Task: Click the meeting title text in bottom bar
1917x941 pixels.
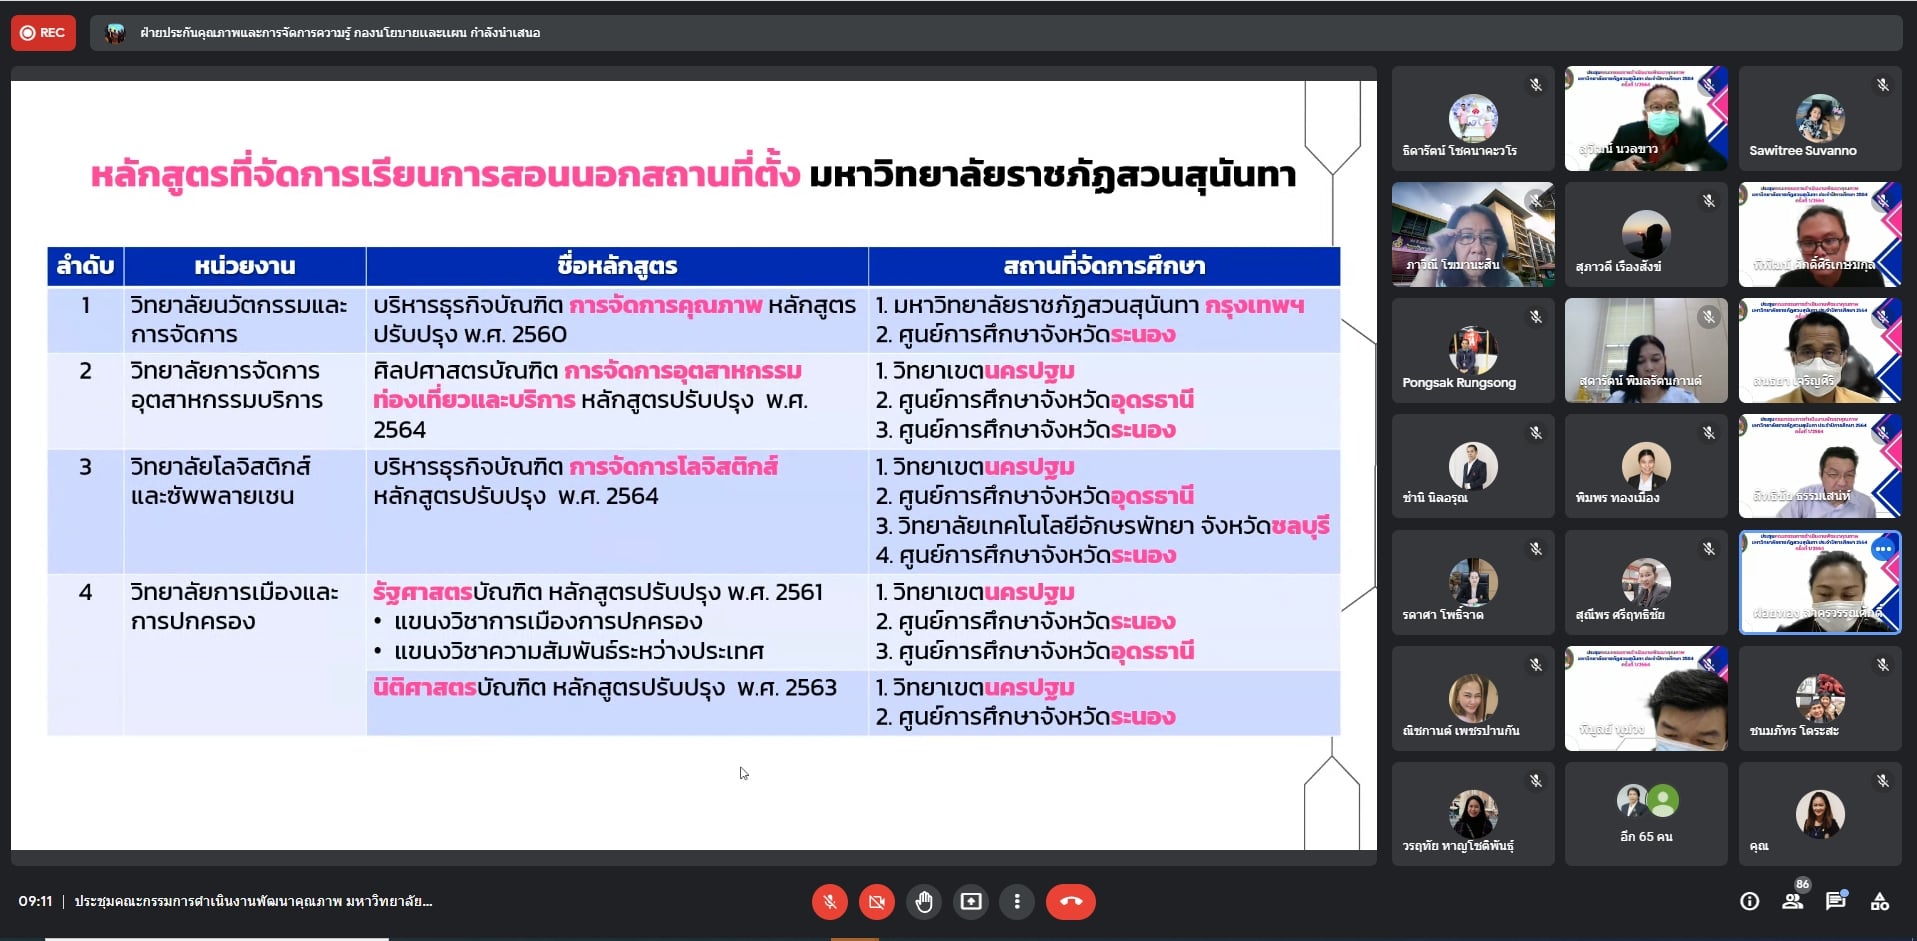Action: pyautogui.click(x=253, y=902)
